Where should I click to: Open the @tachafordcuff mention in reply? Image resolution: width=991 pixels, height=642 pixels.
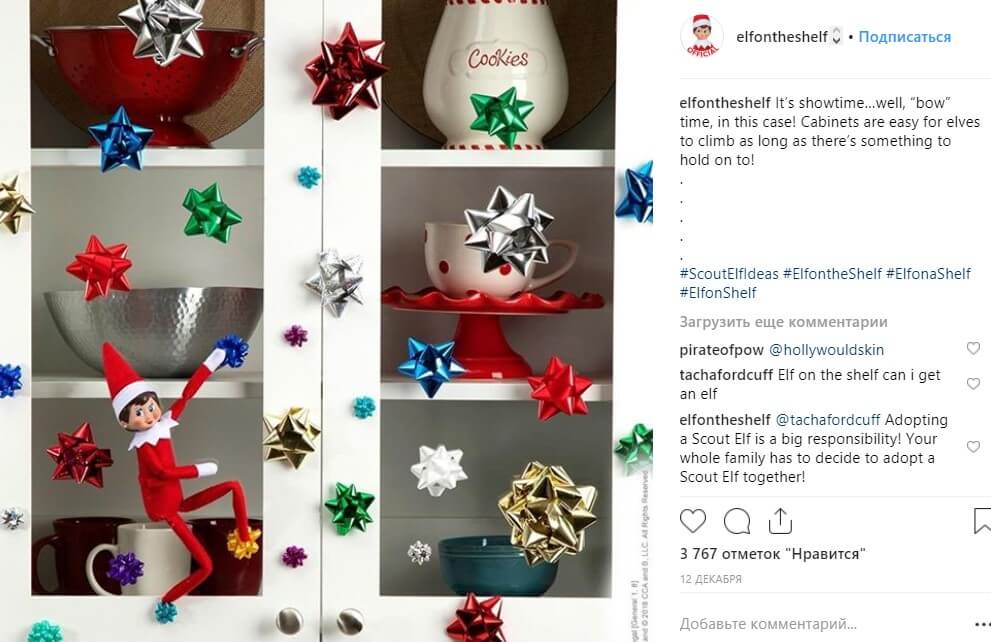tap(827, 420)
